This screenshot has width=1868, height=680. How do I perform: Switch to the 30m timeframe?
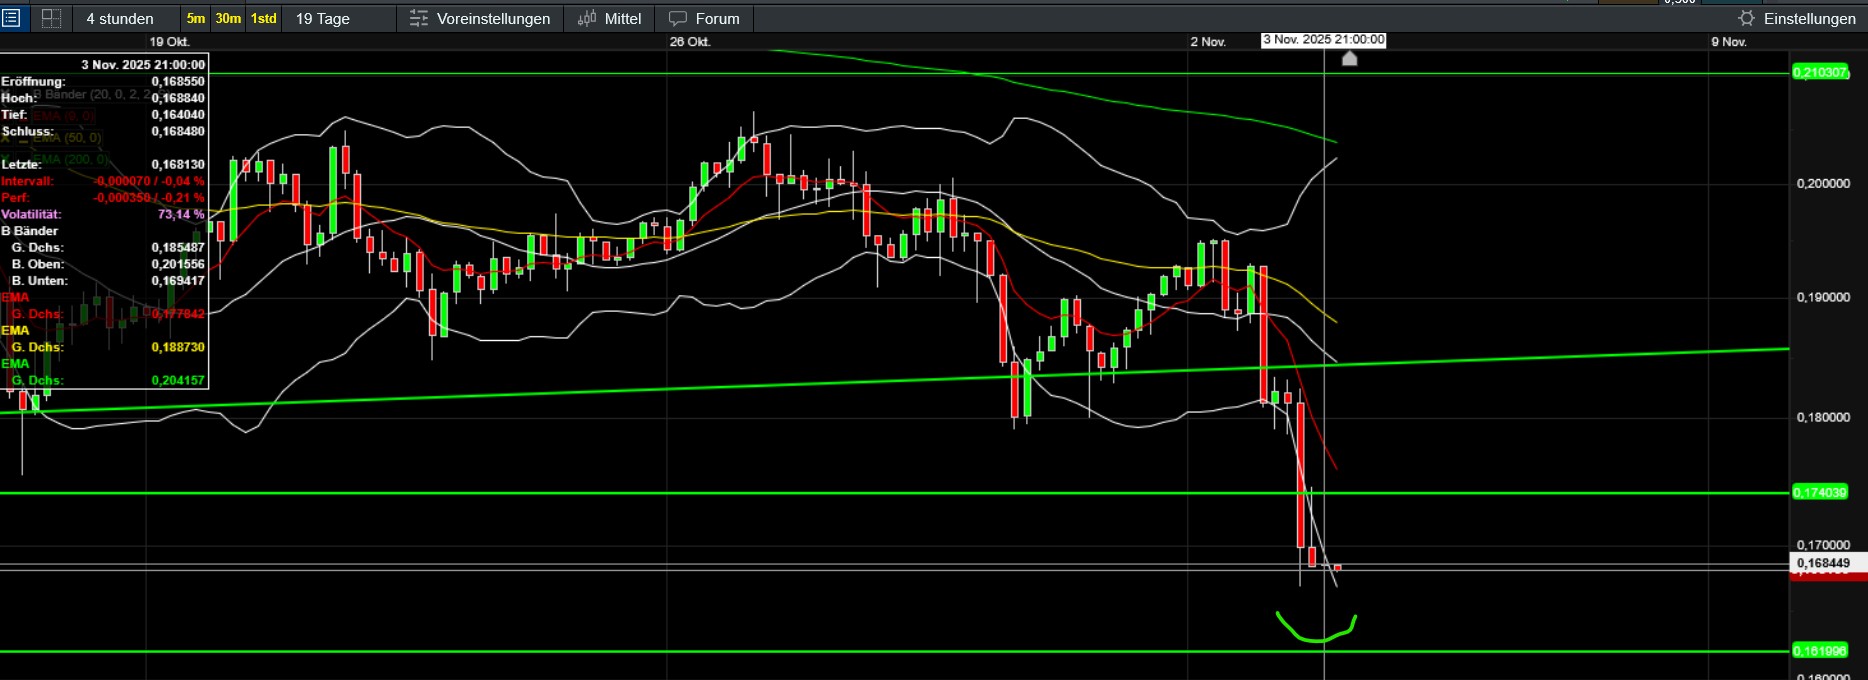(x=228, y=19)
